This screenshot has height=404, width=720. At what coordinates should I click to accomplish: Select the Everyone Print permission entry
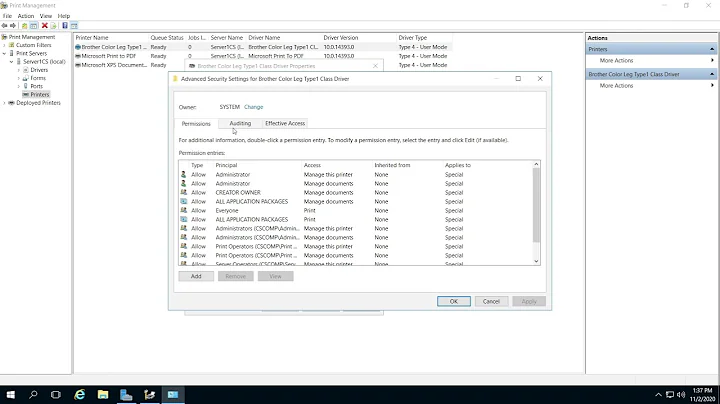(356, 210)
